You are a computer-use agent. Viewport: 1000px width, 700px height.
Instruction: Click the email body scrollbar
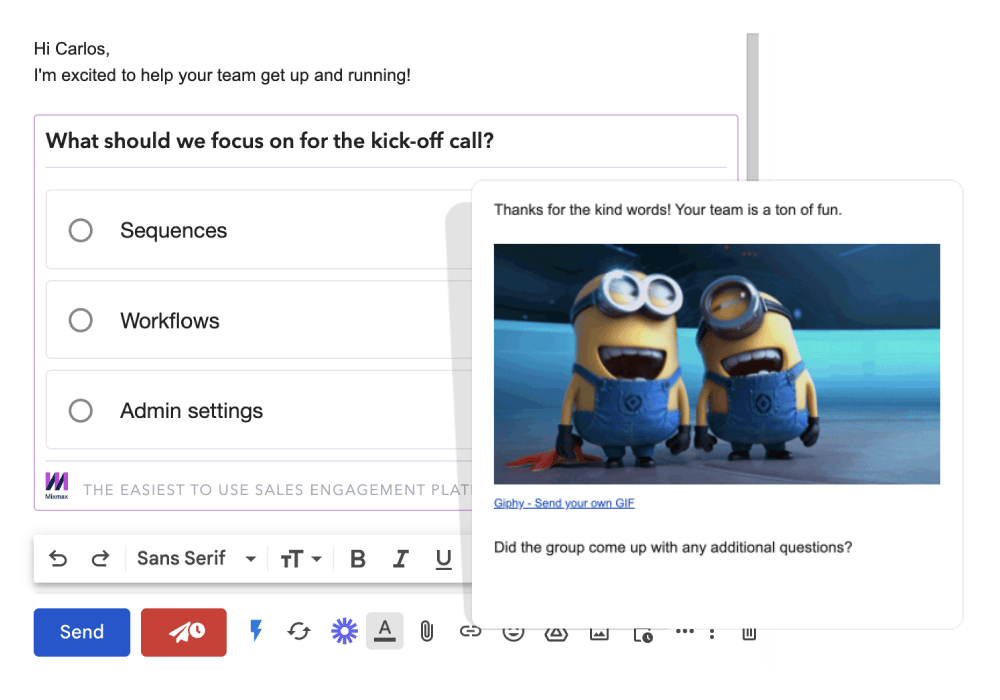pos(753,106)
